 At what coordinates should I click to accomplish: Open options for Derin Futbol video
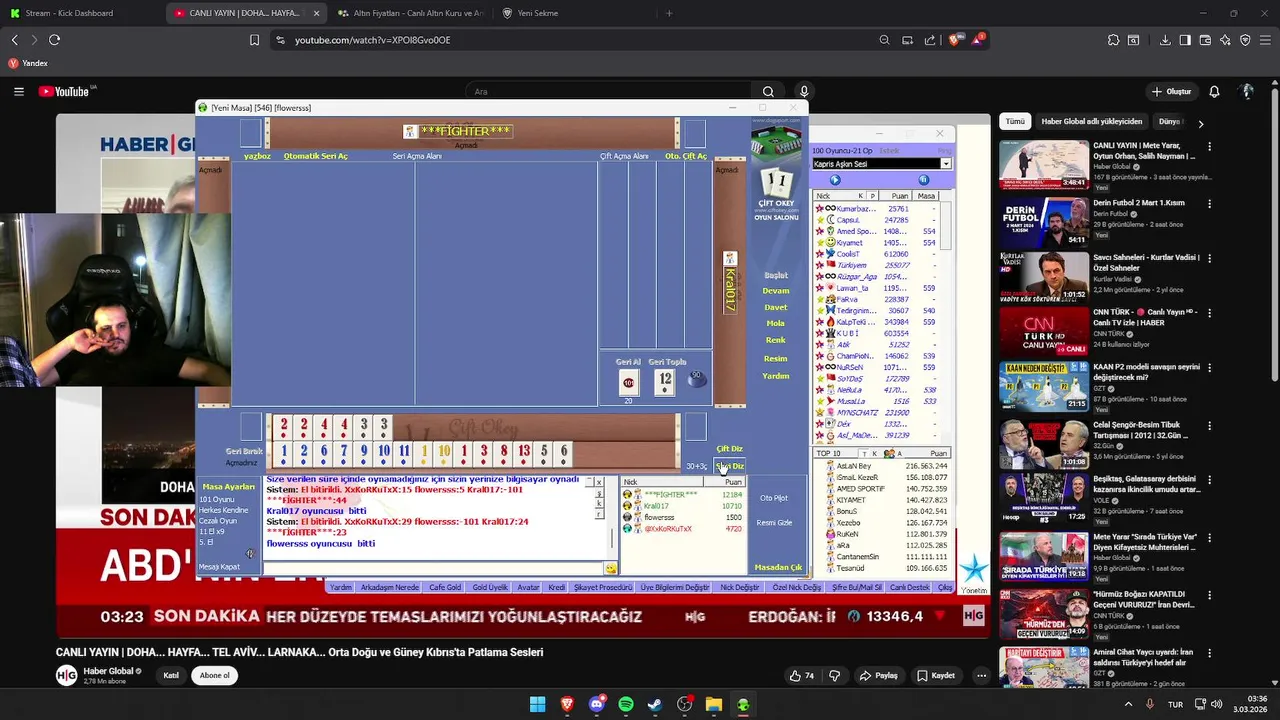pos(1209,203)
